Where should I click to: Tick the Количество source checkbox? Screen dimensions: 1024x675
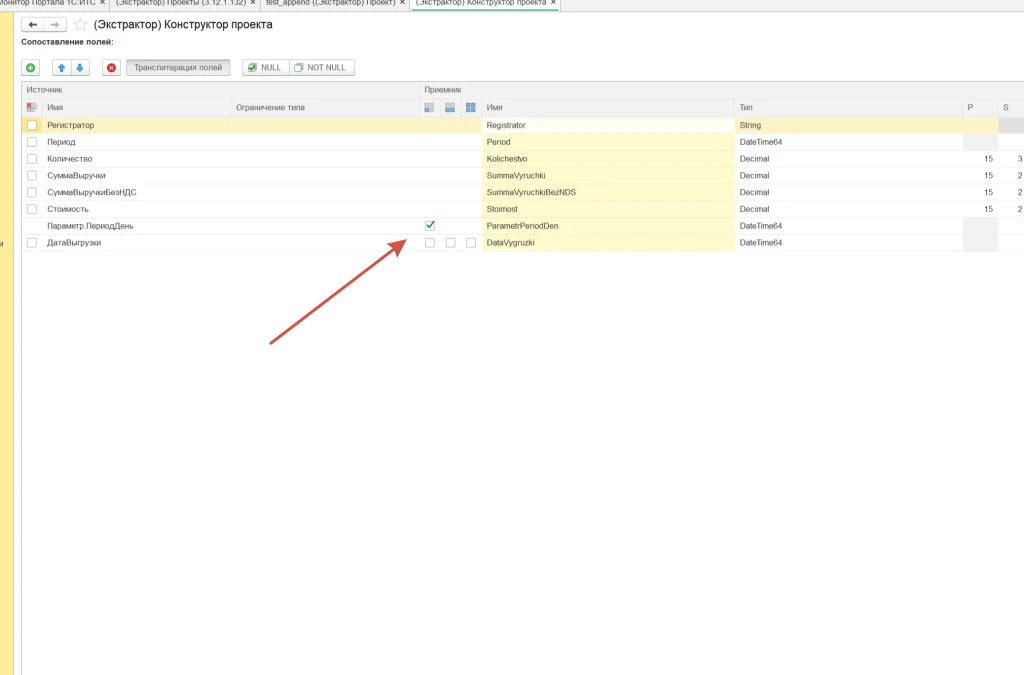click(x=32, y=159)
